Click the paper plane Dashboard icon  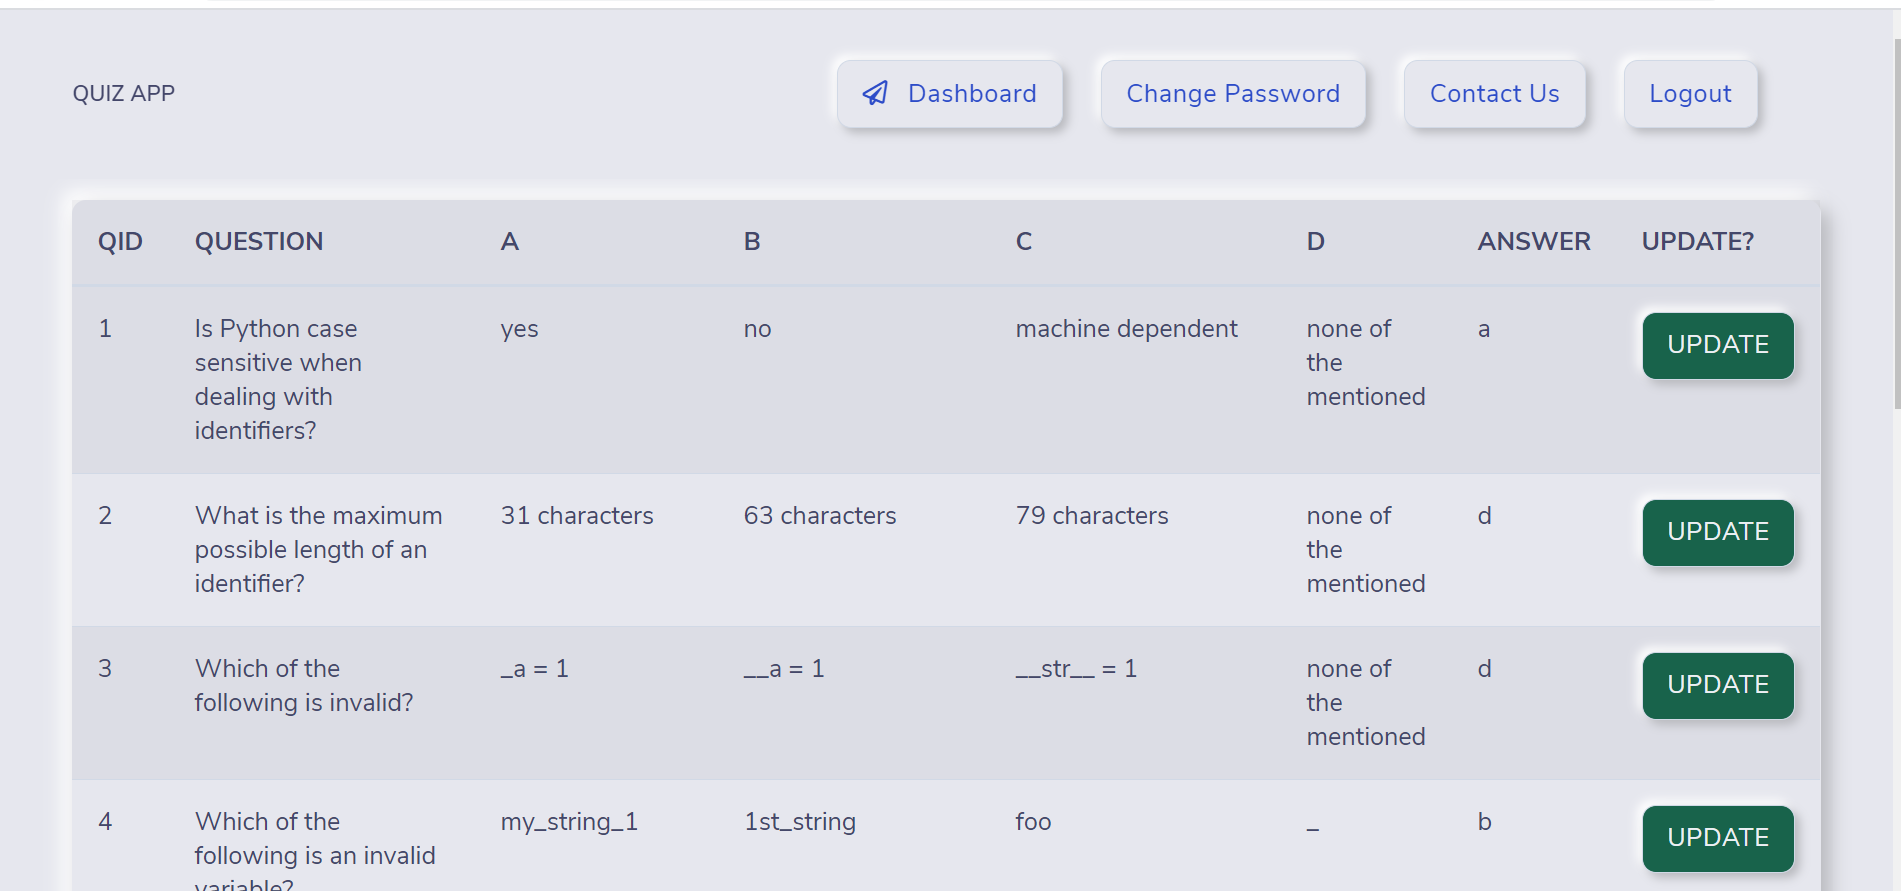pos(875,93)
